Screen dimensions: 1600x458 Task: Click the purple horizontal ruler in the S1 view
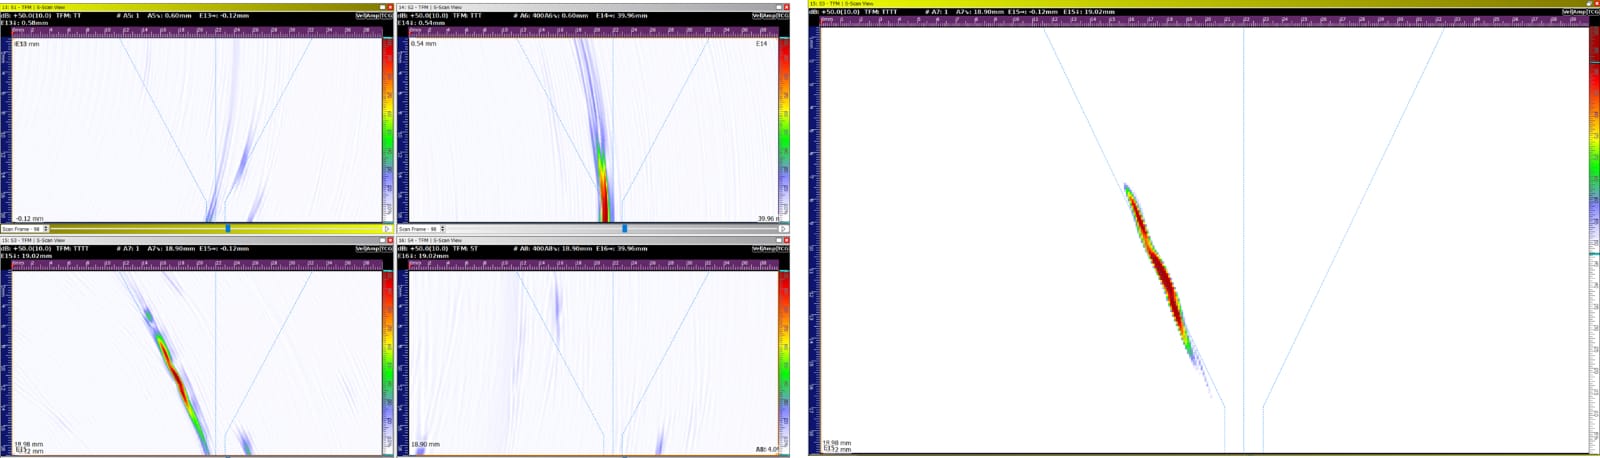click(x=197, y=32)
